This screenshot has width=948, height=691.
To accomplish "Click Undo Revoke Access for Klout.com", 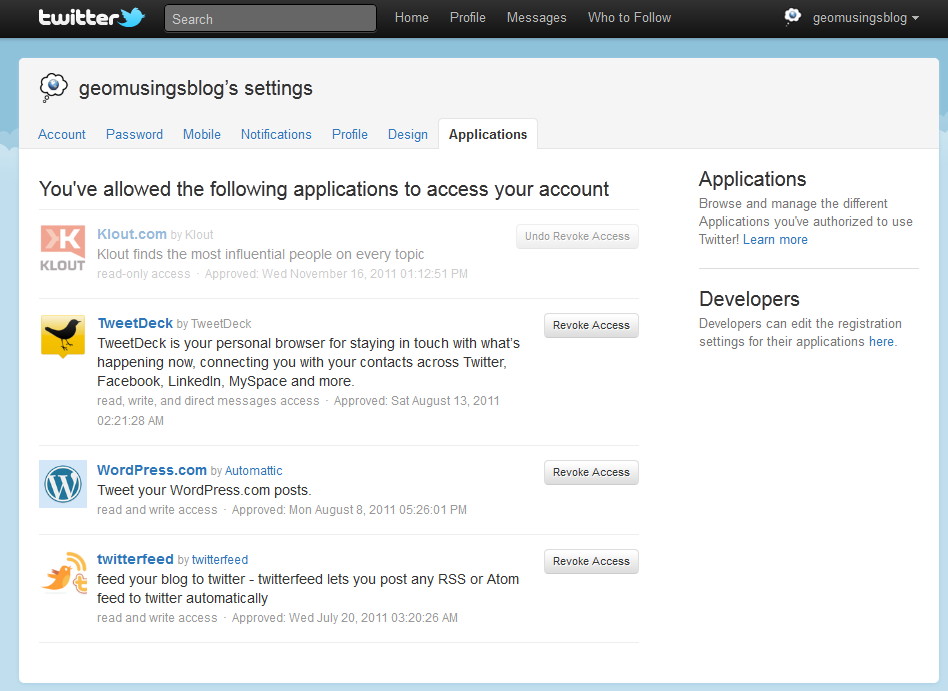I will tap(577, 236).
